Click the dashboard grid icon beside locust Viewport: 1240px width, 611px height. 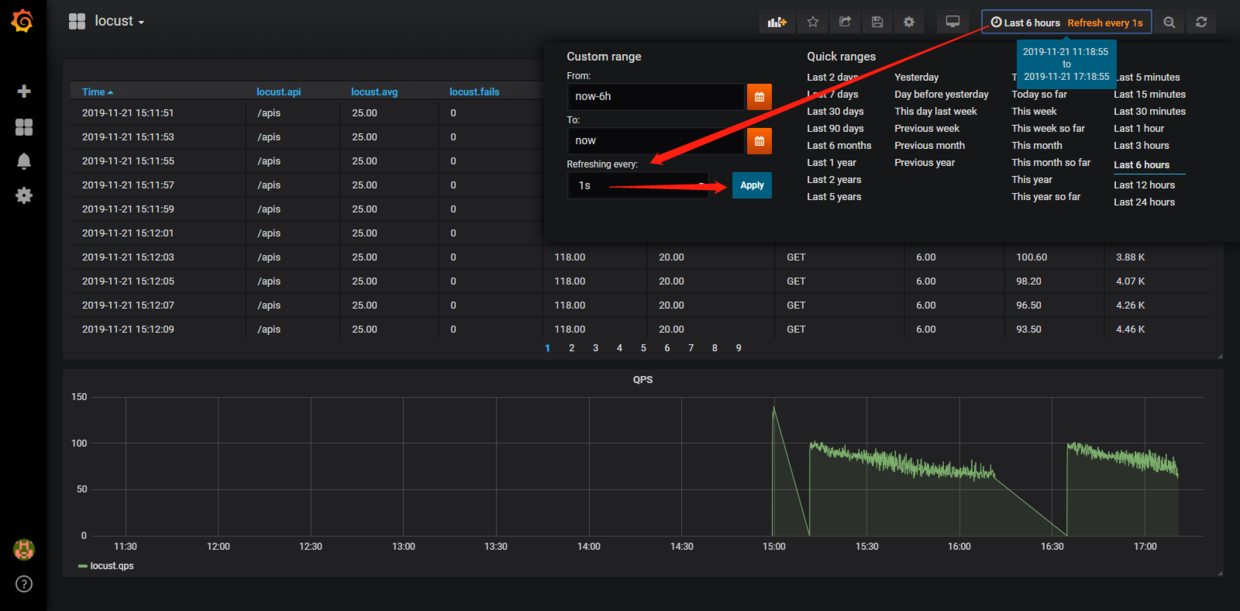pyautogui.click(x=77, y=21)
